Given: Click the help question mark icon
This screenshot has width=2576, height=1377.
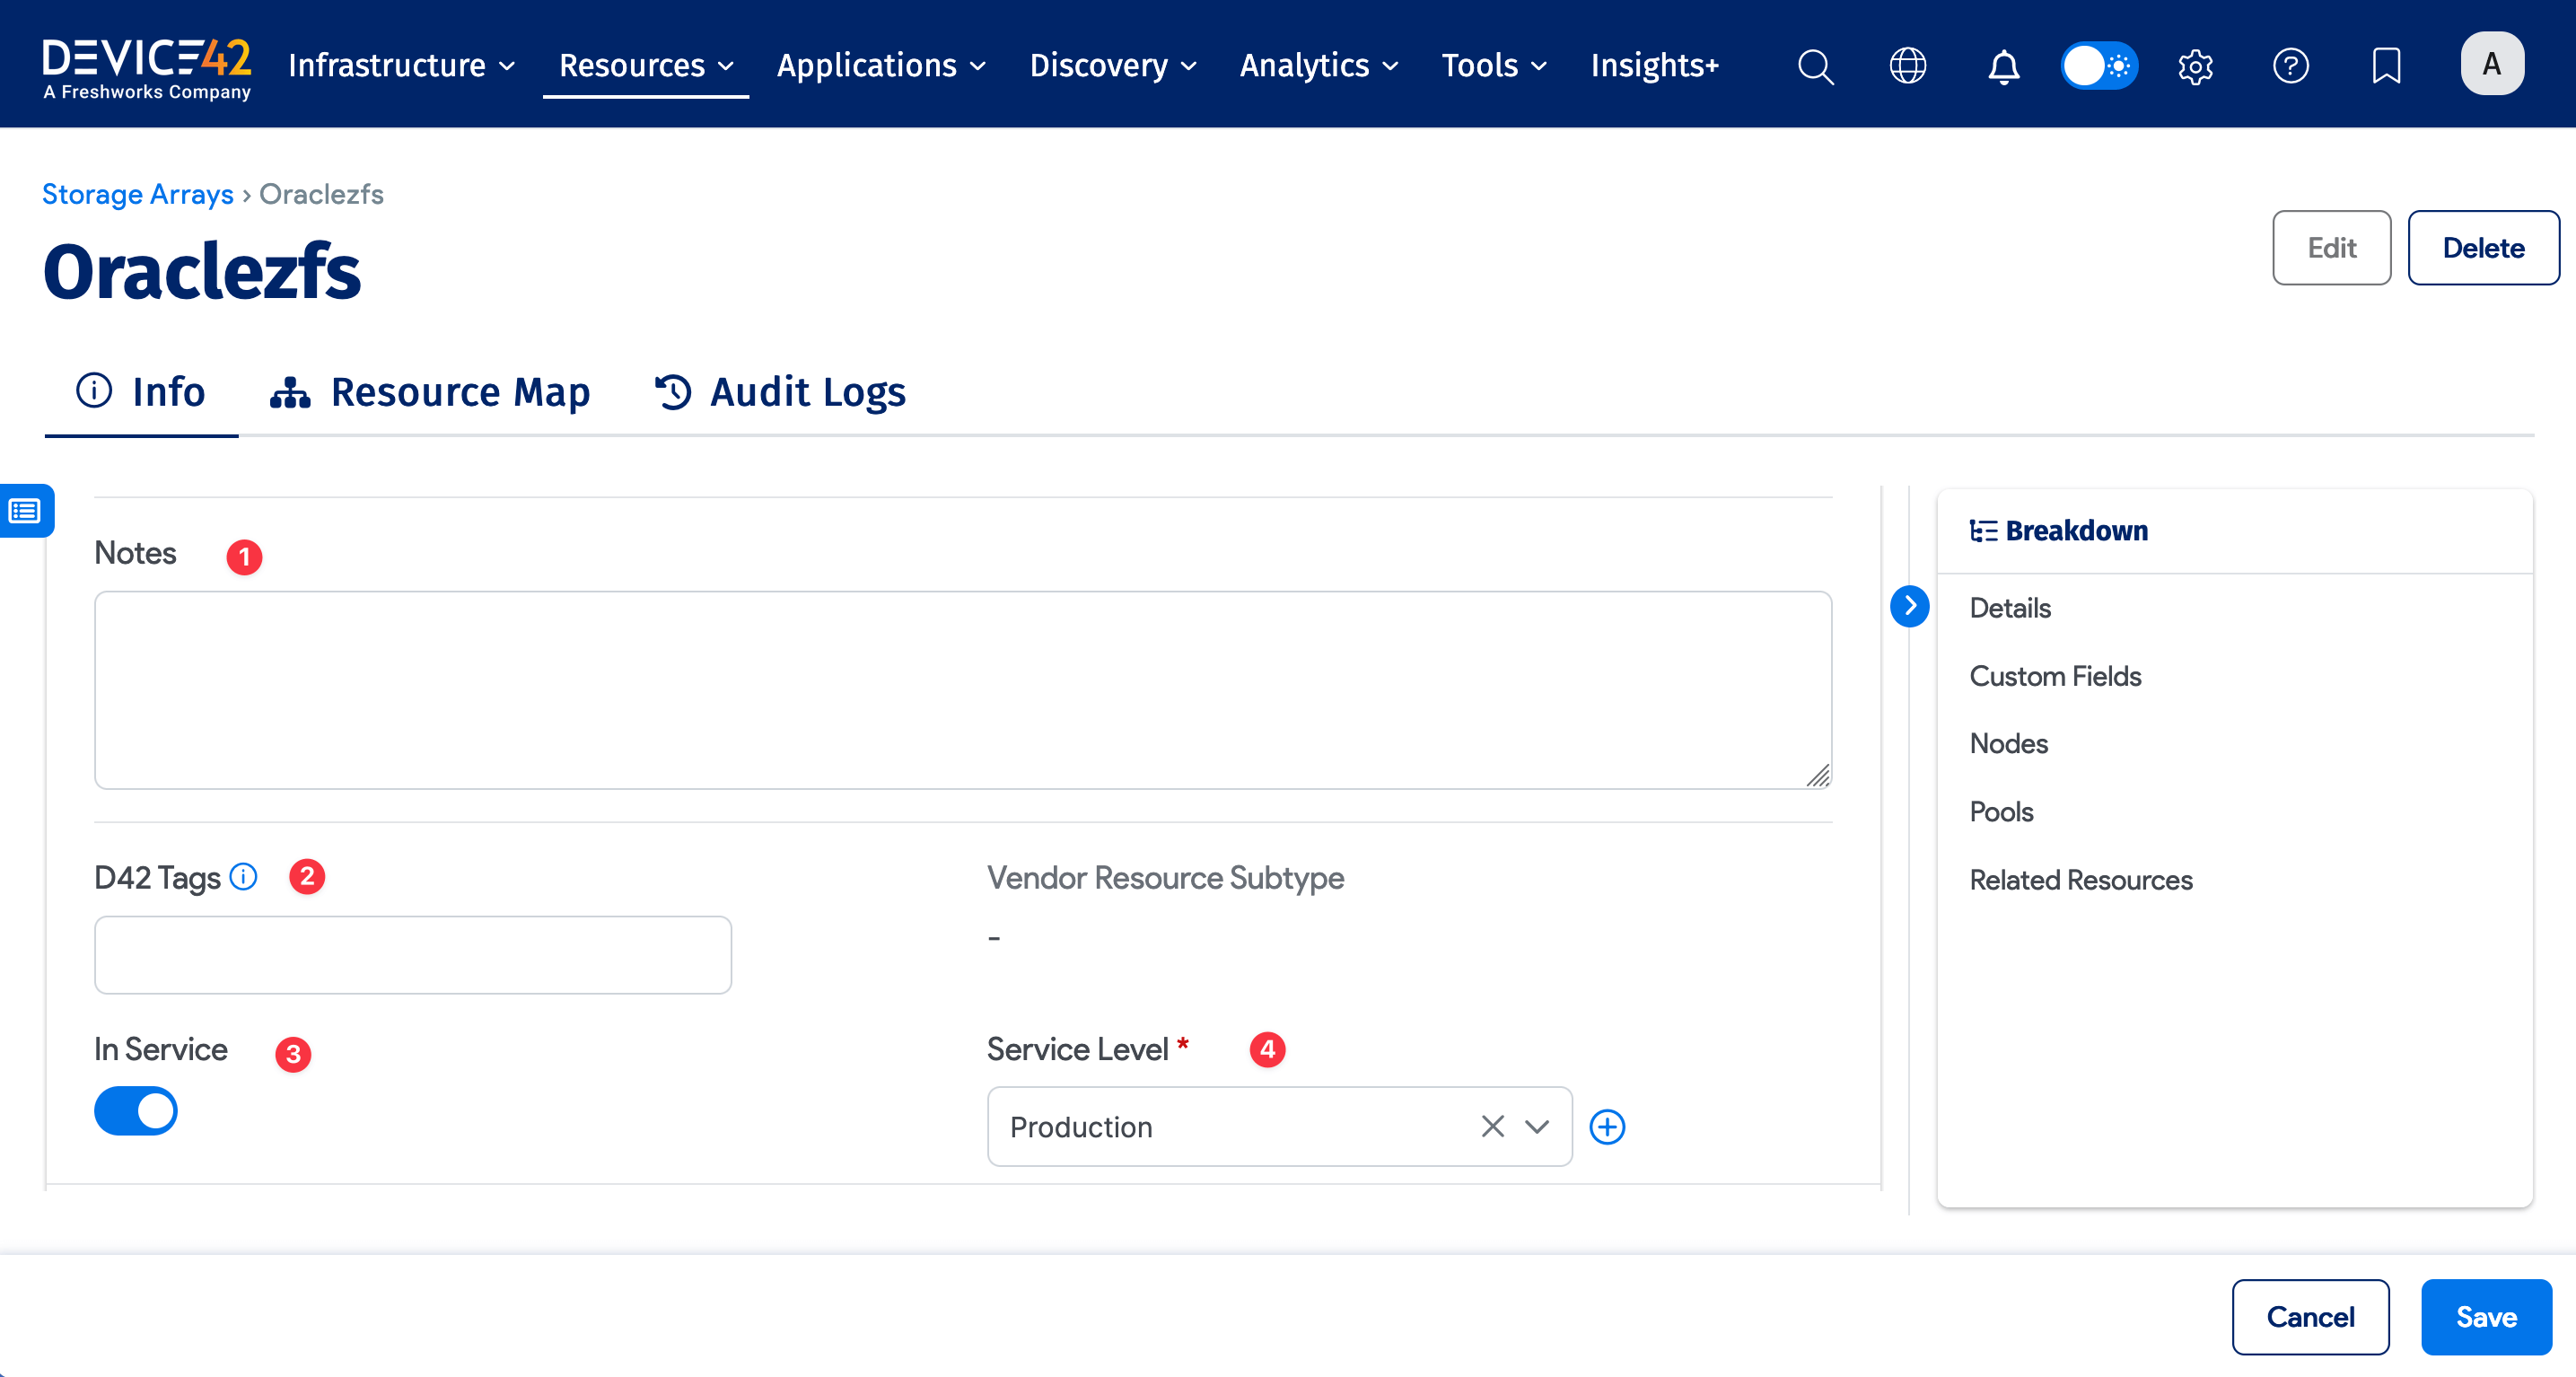Looking at the screenshot, I should tap(2290, 66).
